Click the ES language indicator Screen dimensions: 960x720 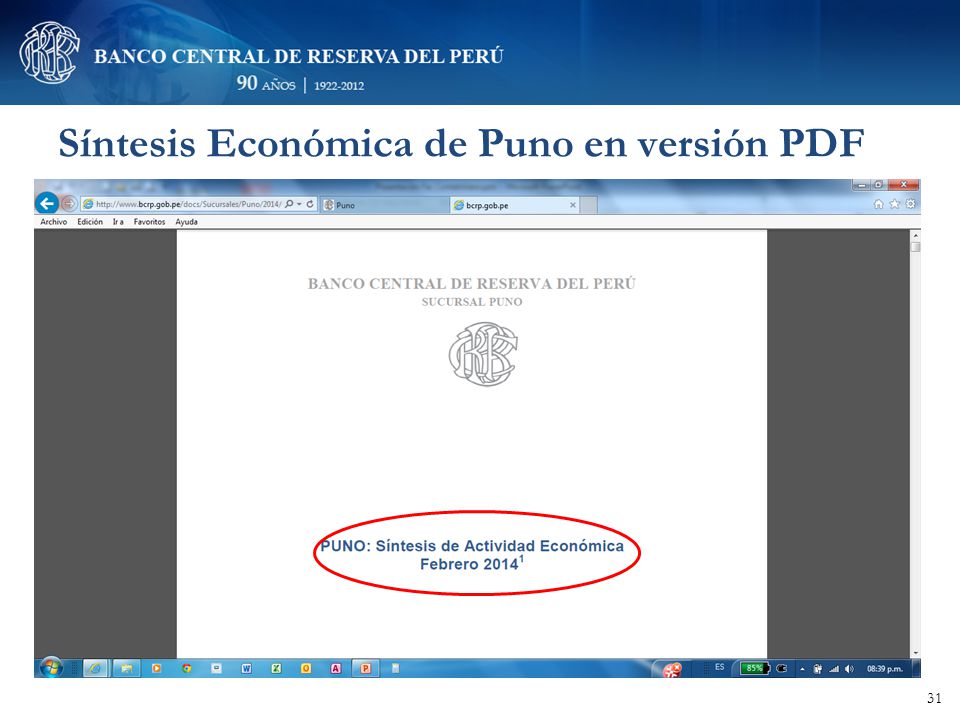pyautogui.click(x=719, y=667)
